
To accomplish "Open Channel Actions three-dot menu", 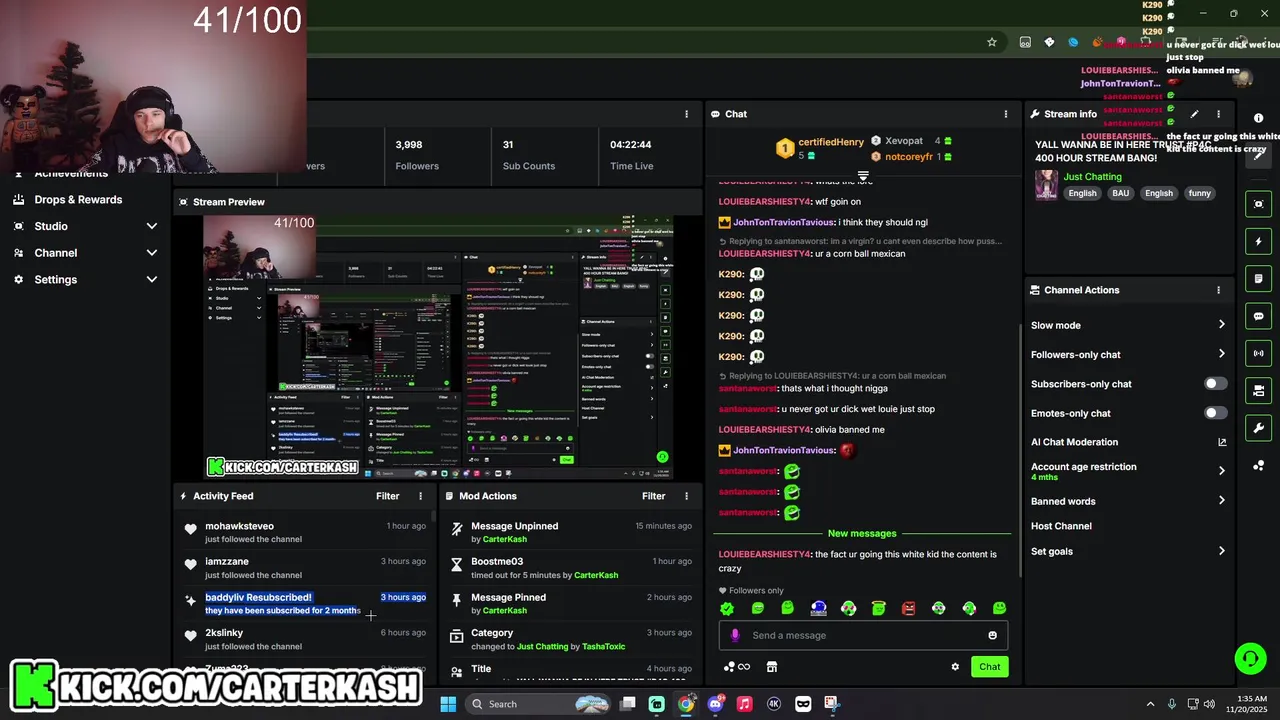I will pyautogui.click(x=1218, y=290).
